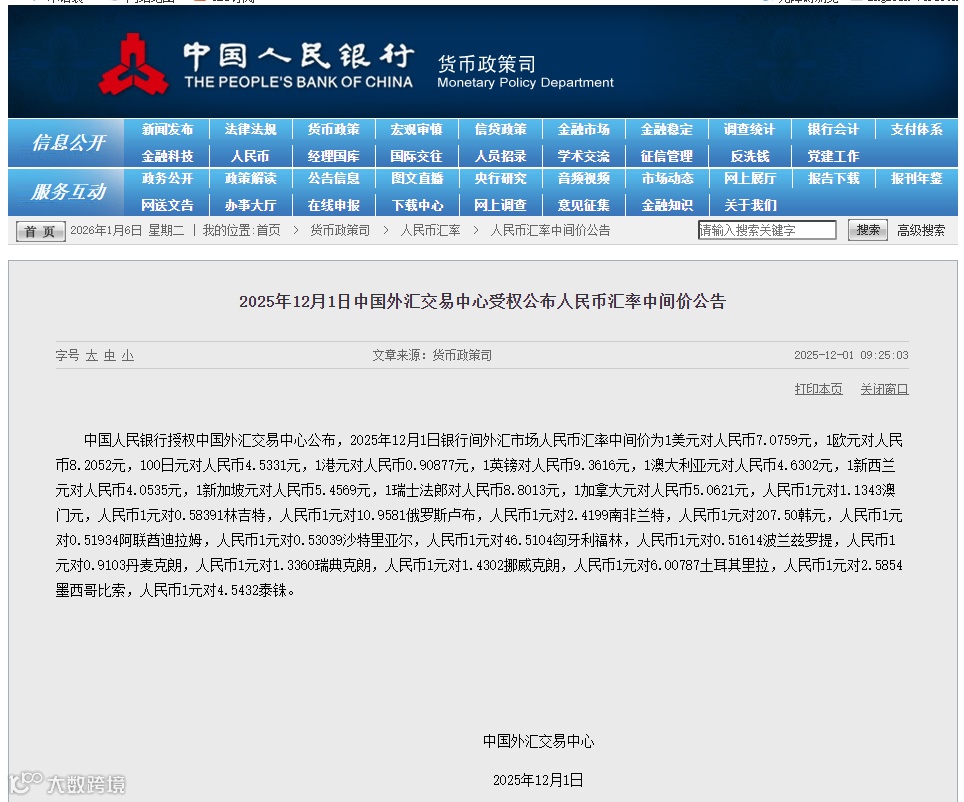Image resolution: width=964 pixels, height=802 pixels.
Task: Select 人员招录 in navigation
Action: click(500, 156)
